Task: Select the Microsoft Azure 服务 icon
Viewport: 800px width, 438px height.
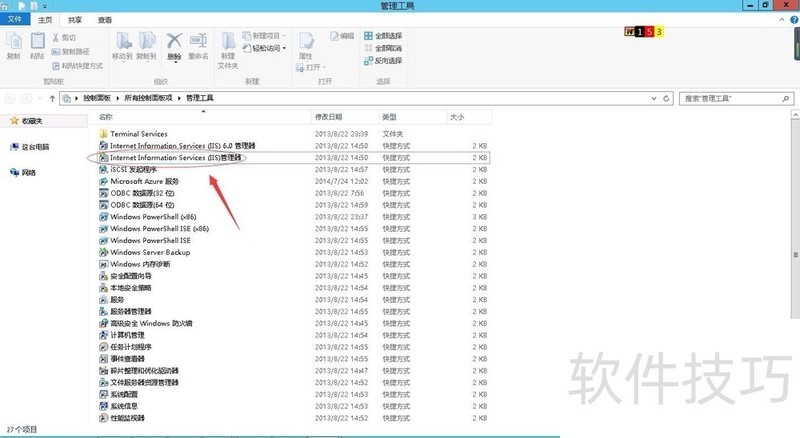Action: (x=103, y=181)
